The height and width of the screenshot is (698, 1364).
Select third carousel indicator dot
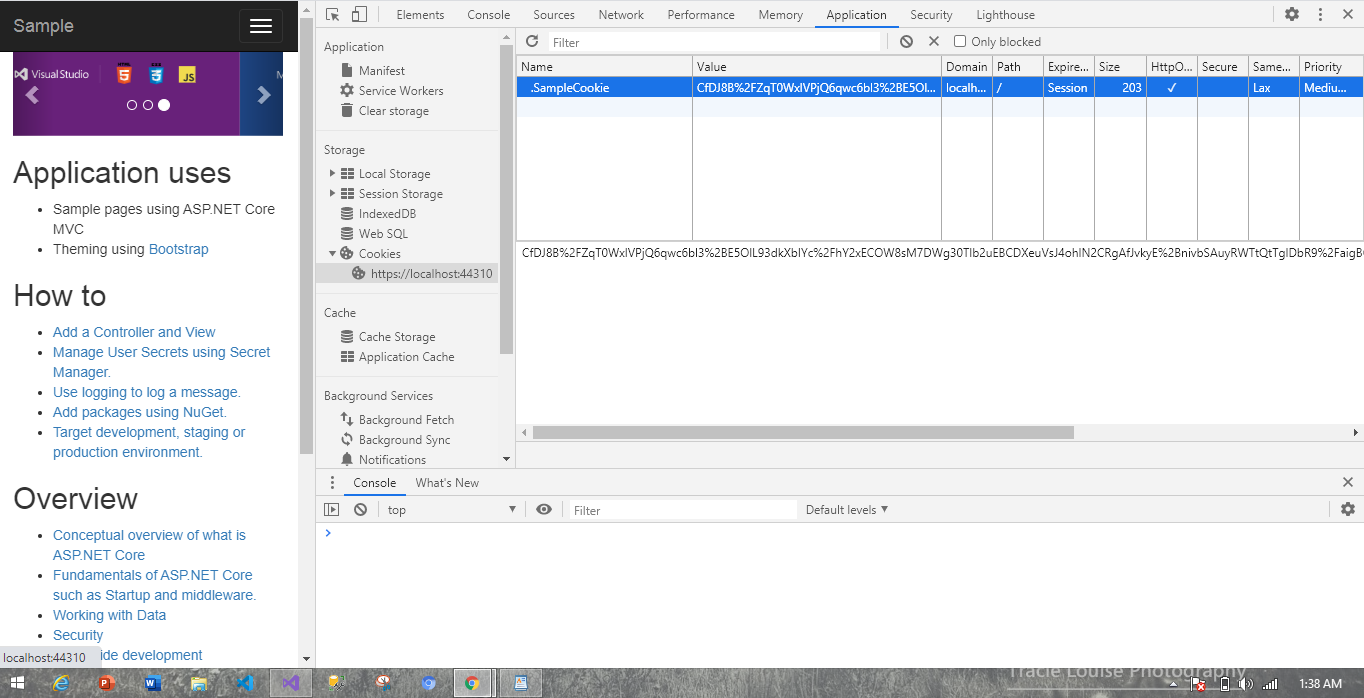(164, 105)
